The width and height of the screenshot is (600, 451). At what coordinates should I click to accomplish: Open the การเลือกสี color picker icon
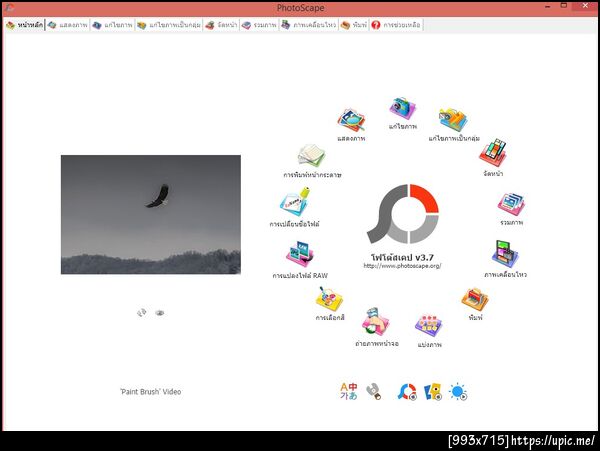pyautogui.click(x=329, y=299)
